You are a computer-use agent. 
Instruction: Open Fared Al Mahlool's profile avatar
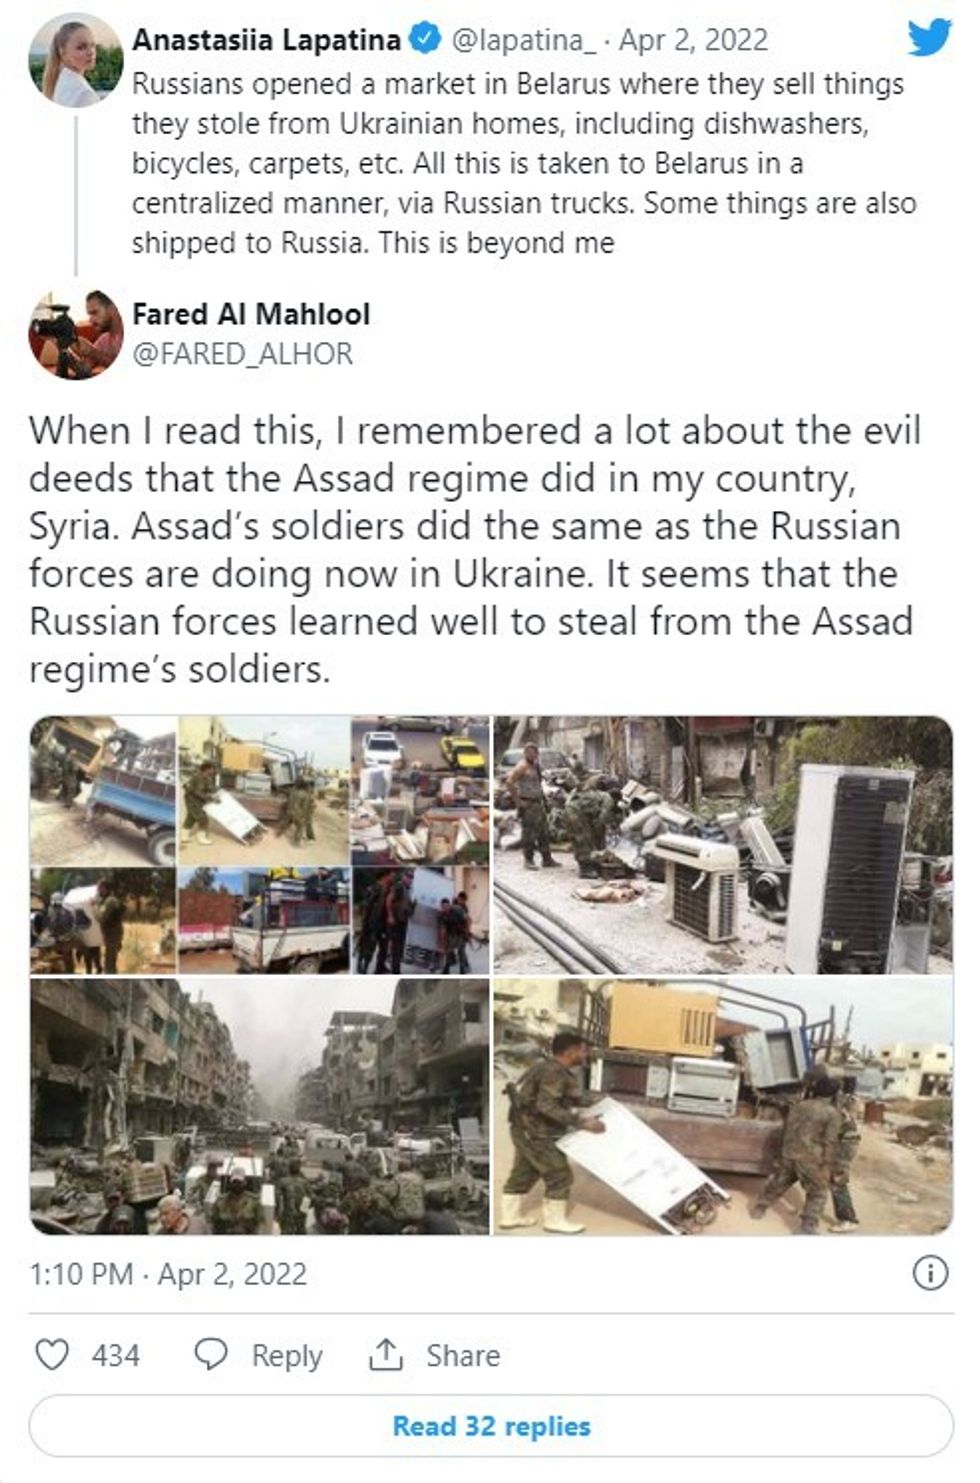(x=76, y=334)
